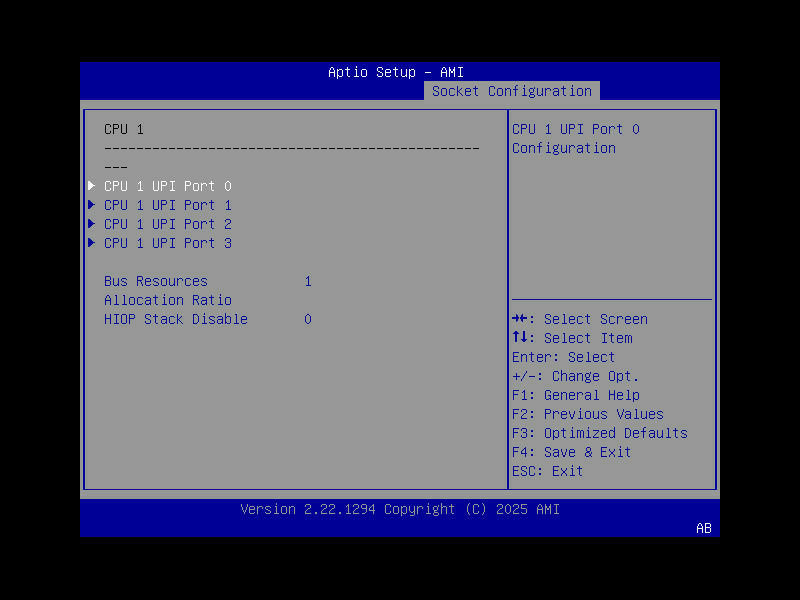Select the CPU 1 heading
The width and height of the screenshot is (800, 600).
point(122,128)
